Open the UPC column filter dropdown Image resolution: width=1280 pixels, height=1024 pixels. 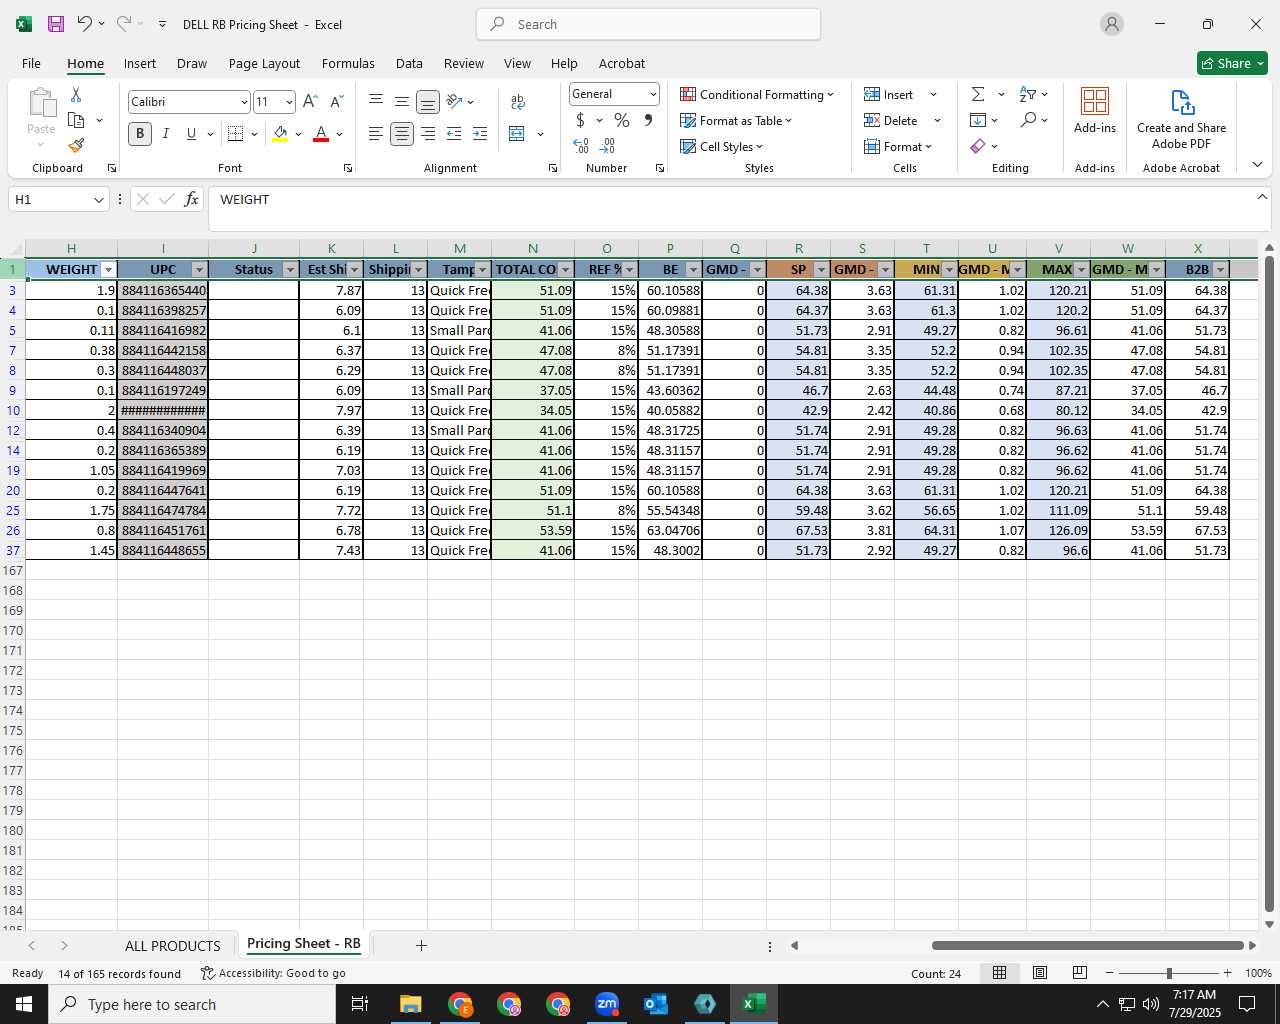pos(199,270)
